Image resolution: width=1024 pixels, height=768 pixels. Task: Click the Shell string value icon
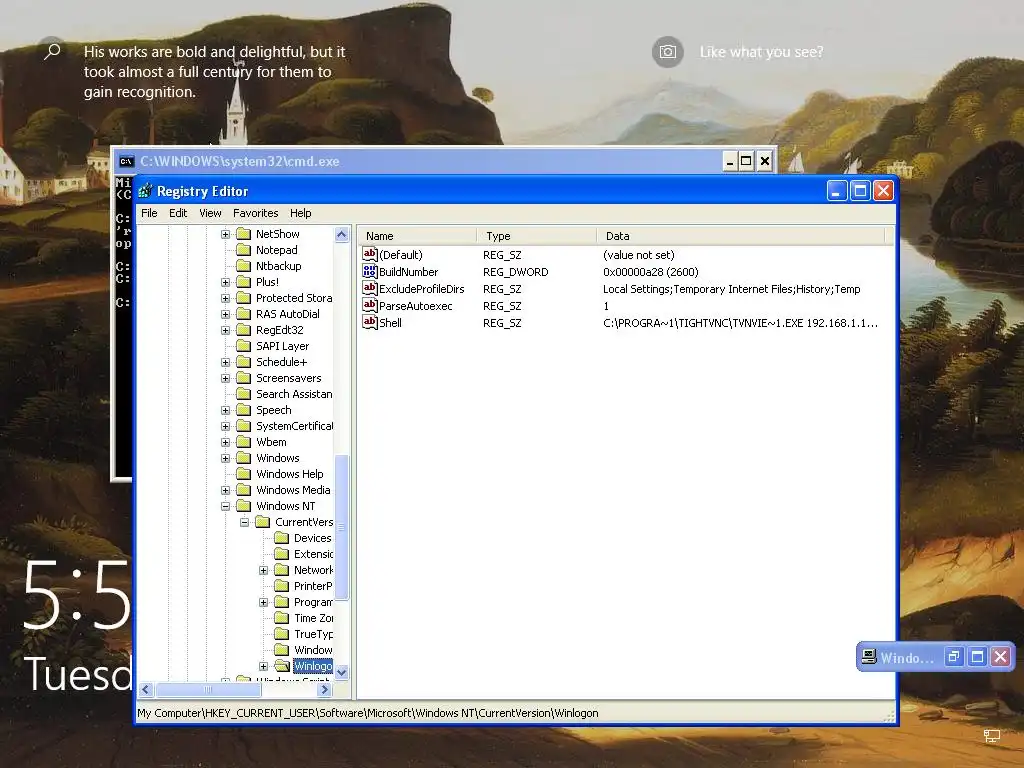coord(370,322)
